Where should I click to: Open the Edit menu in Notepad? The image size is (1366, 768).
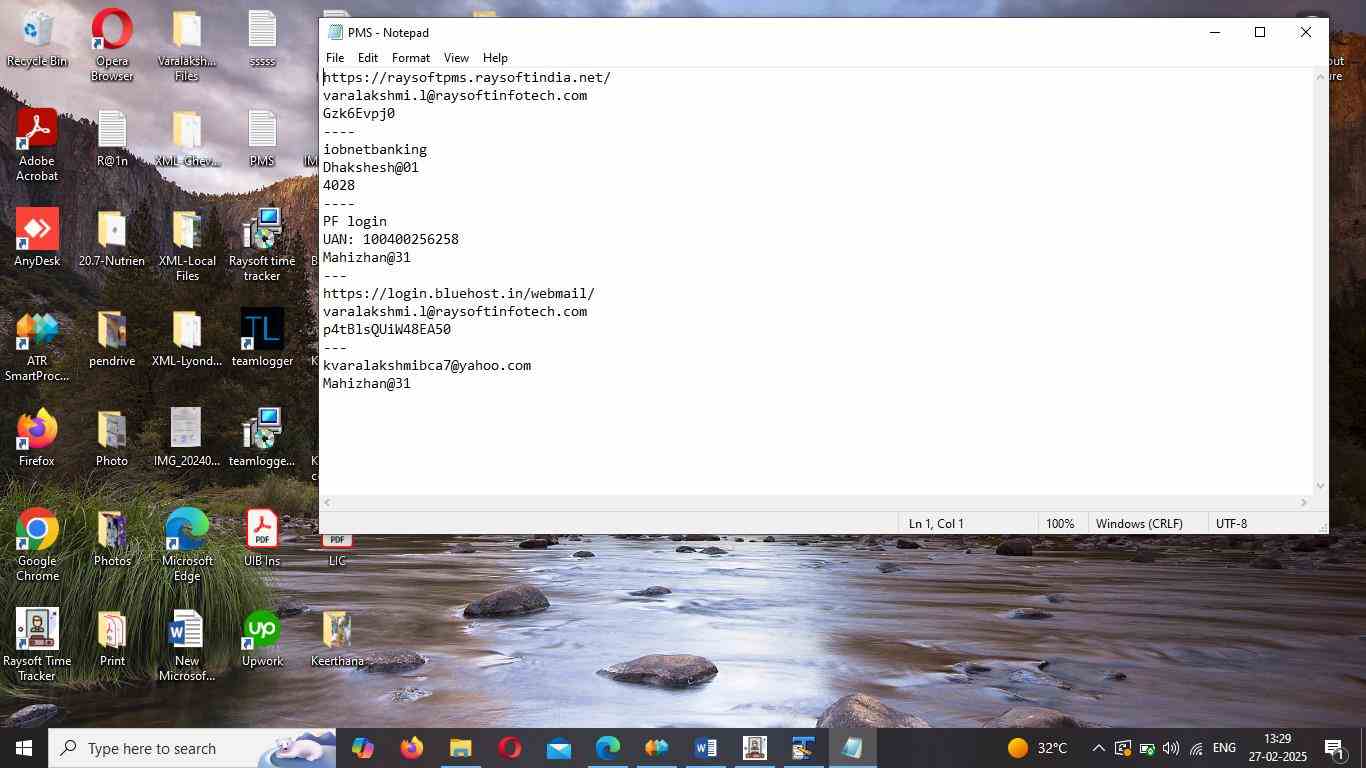(x=368, y=58)
